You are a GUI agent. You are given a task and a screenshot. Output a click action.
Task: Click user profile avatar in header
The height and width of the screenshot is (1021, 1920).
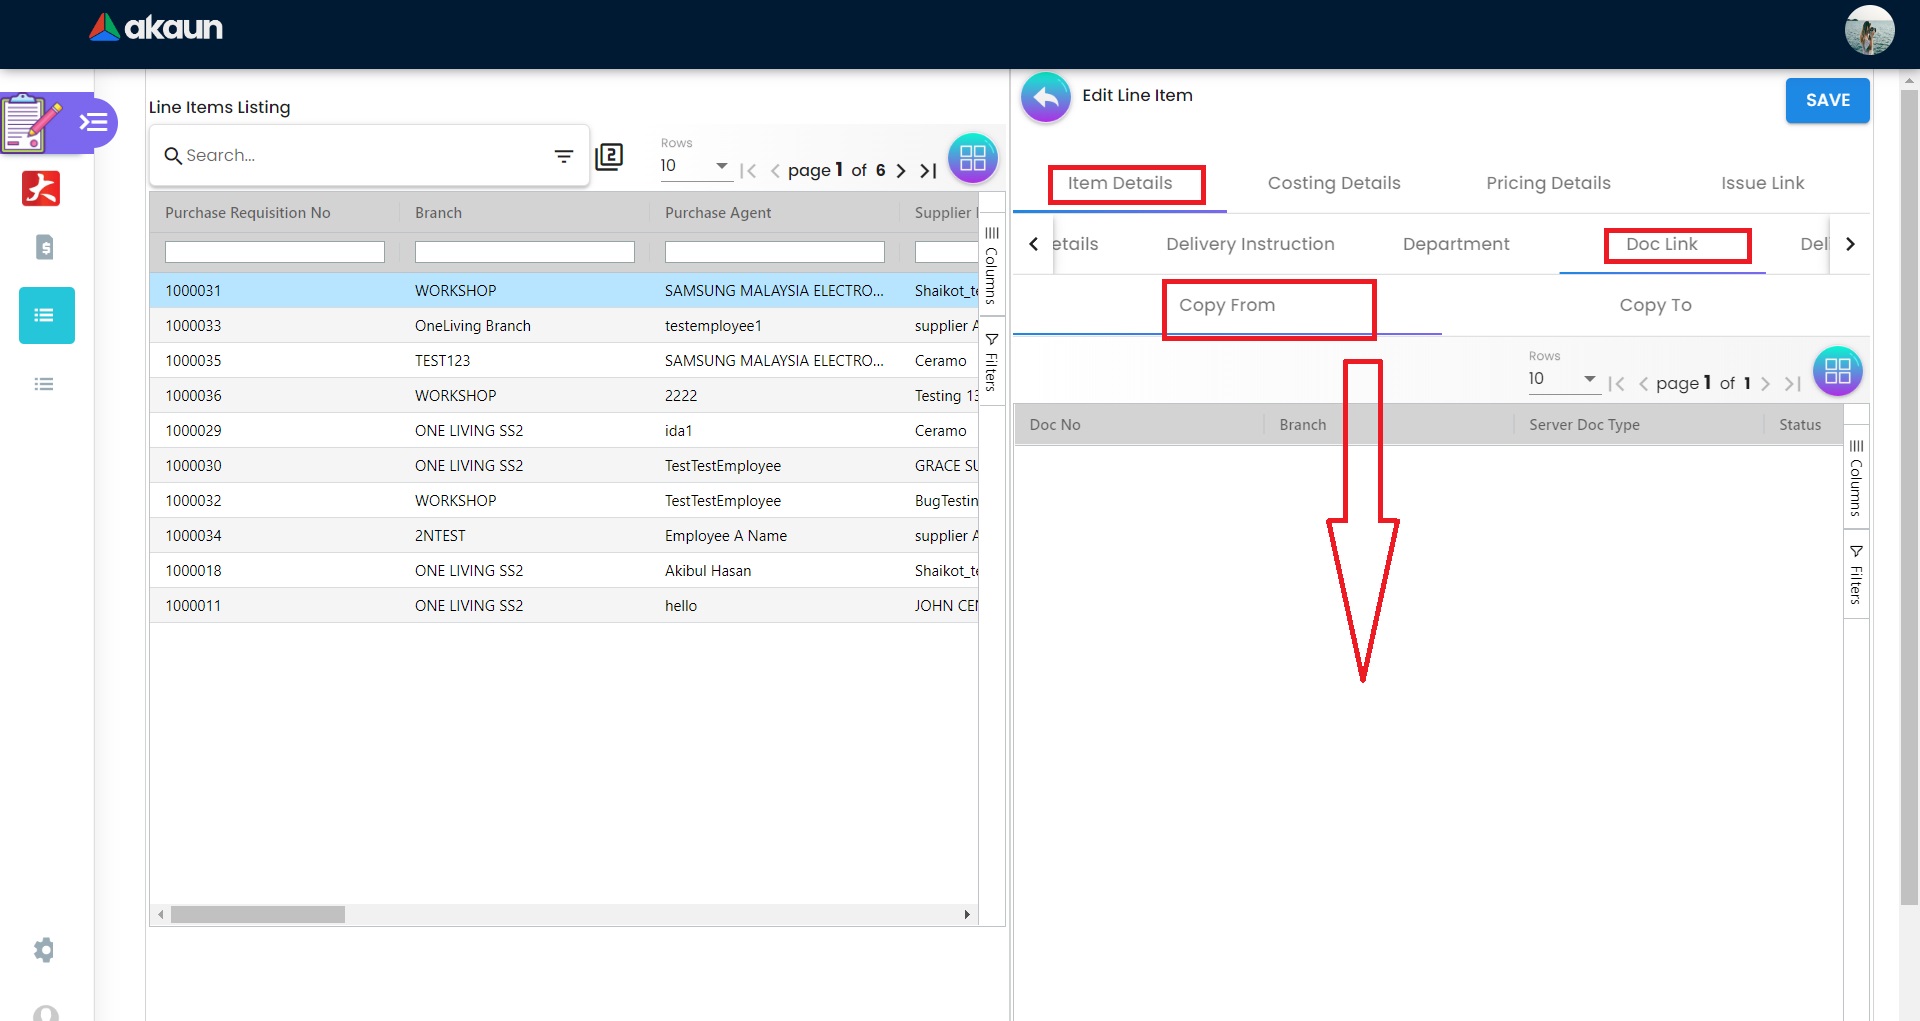(x=1868, y=30)
